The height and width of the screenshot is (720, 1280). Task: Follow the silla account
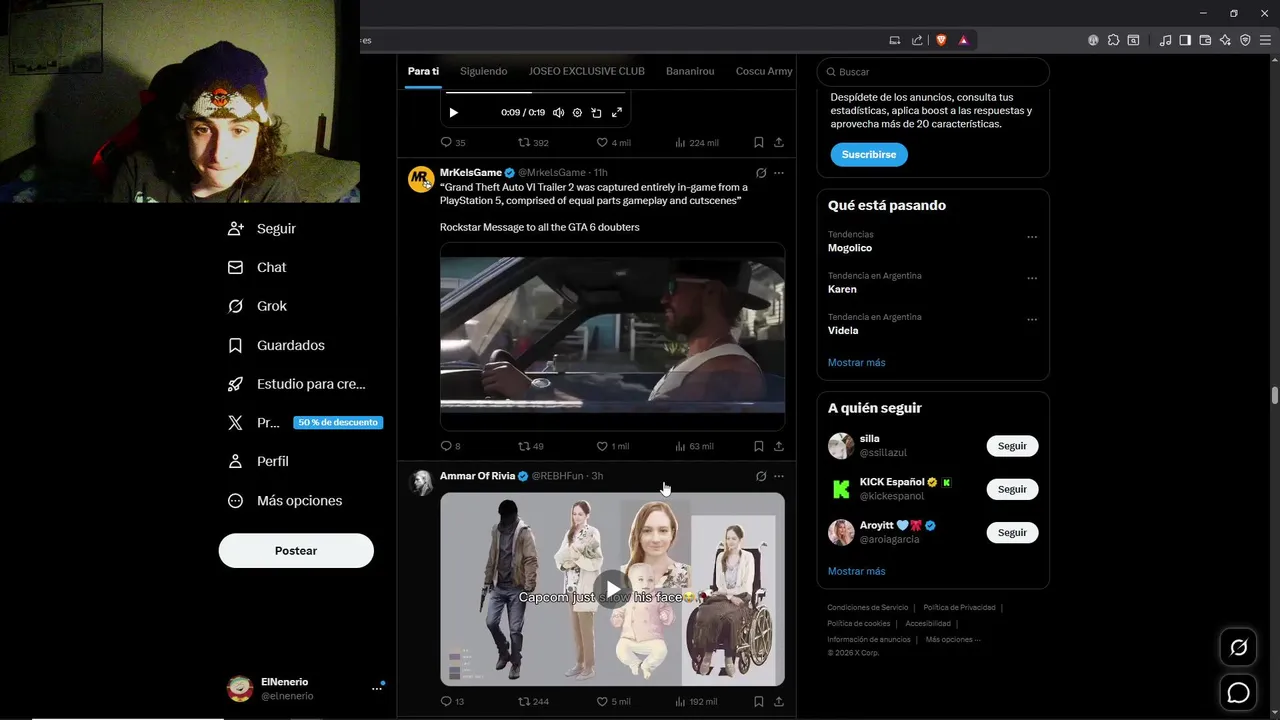1012,446
